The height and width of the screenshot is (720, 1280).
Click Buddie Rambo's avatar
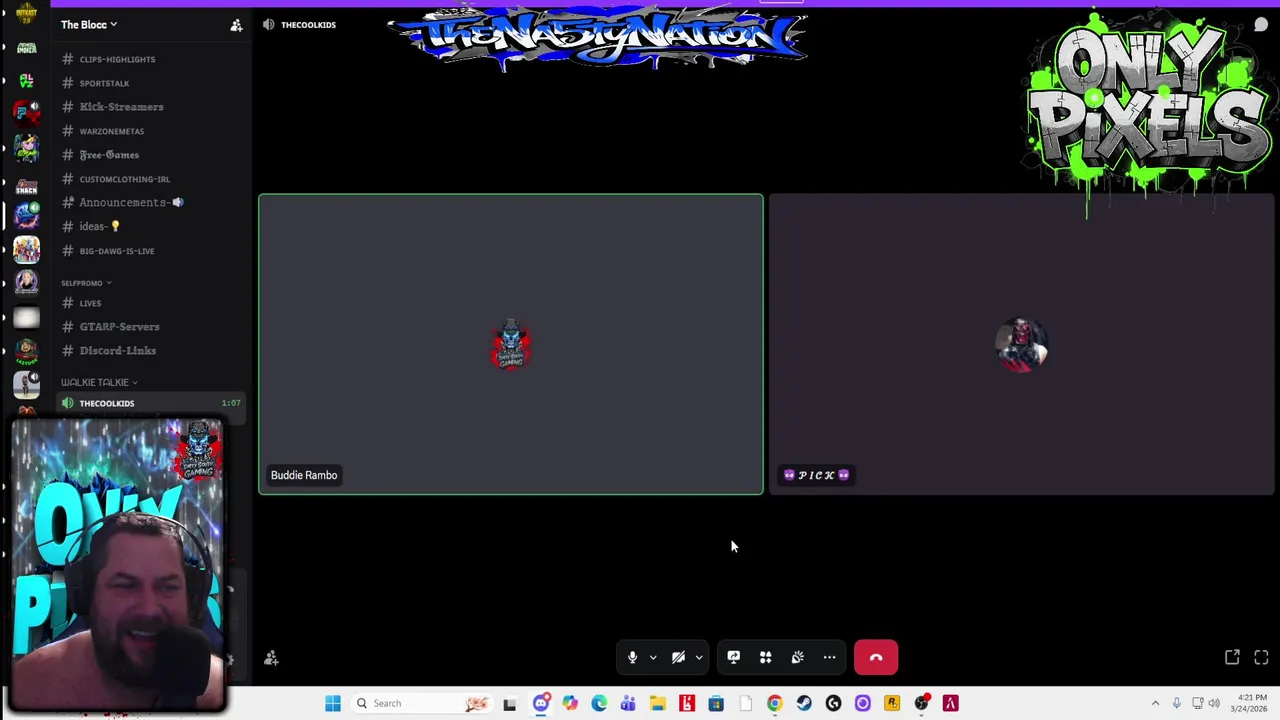(511, 345)
